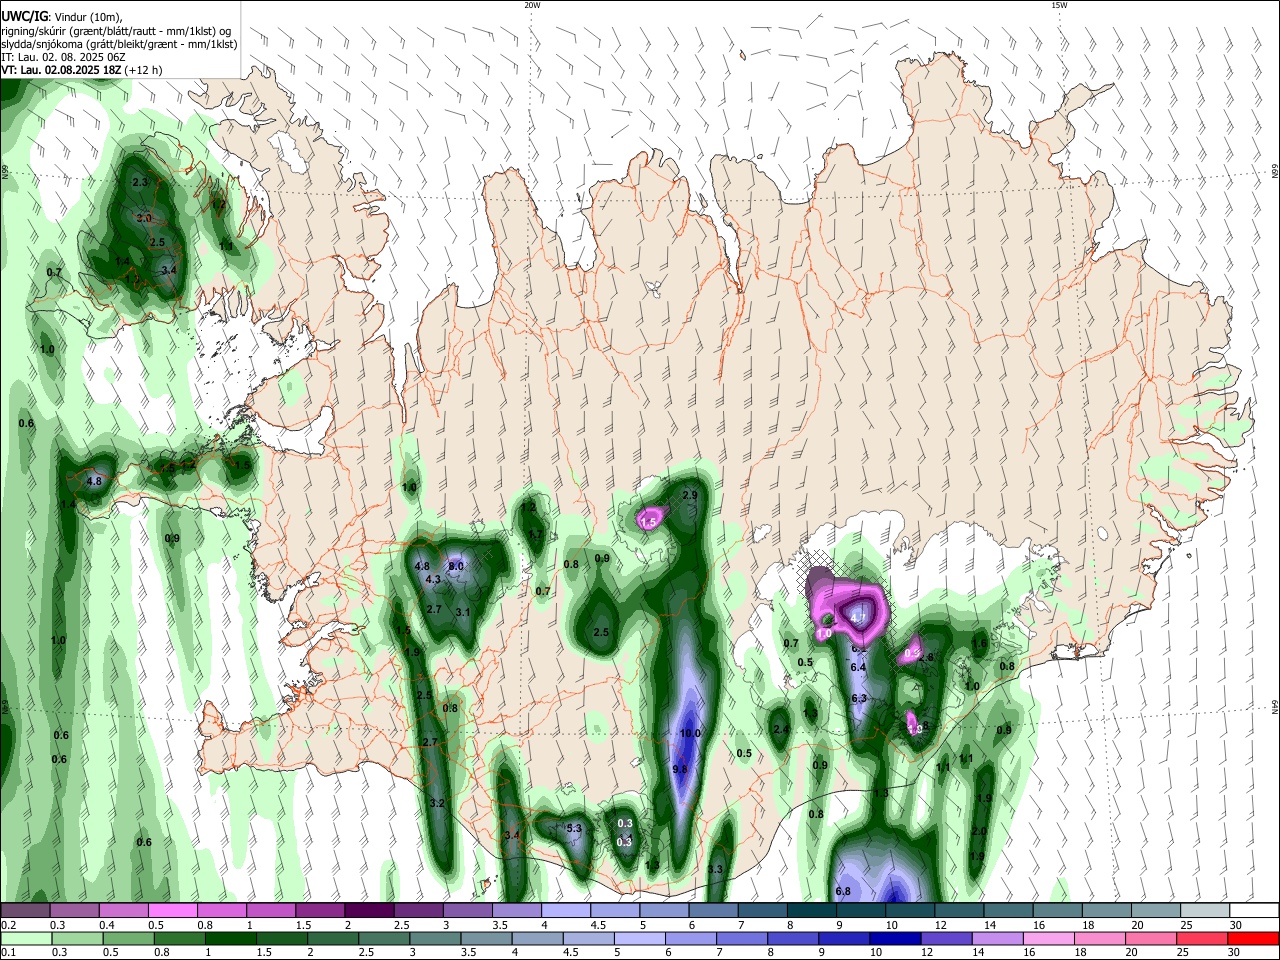Viewport: 1280px width, 960px height.
Task: Click the 'IT: Lau. 02. 08. 2025 06Z' line
Action: pos(62,57)
